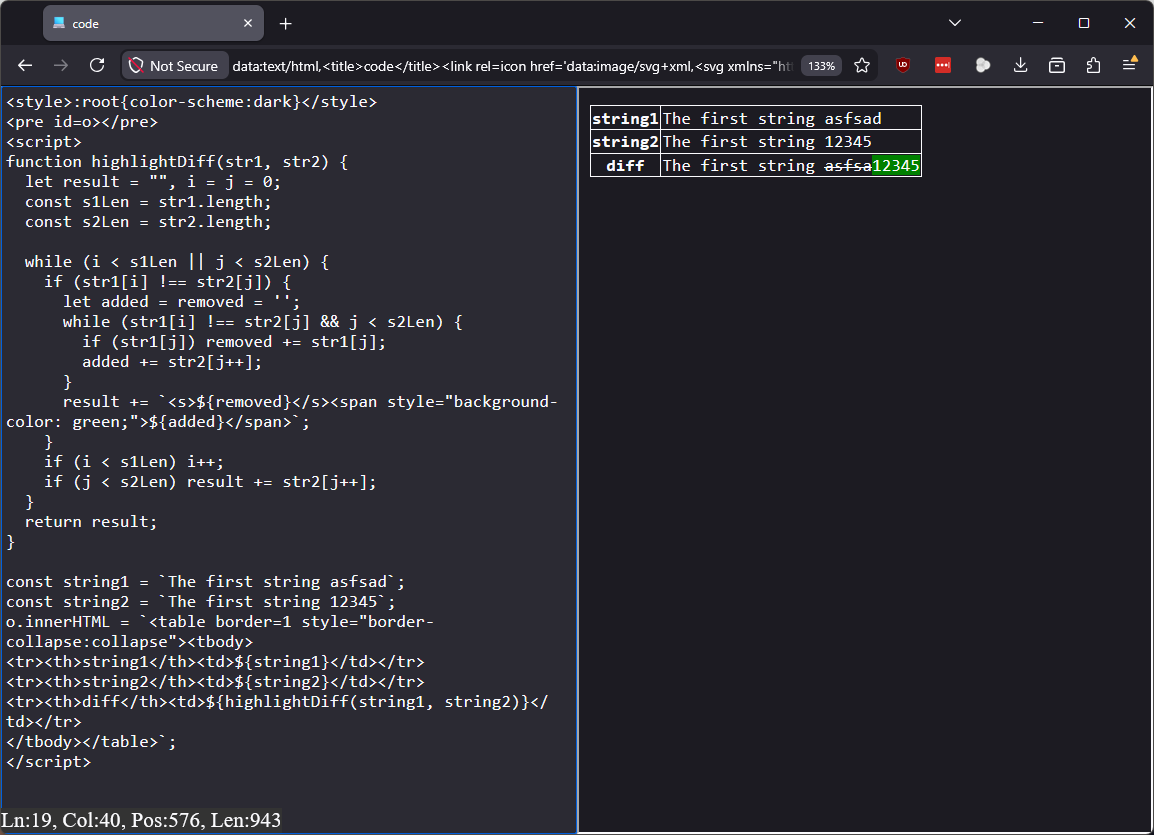Screen dimensions: 1154x835
Task: Click the 'The first string asfsad' table cell
Action: click(790, 118)
